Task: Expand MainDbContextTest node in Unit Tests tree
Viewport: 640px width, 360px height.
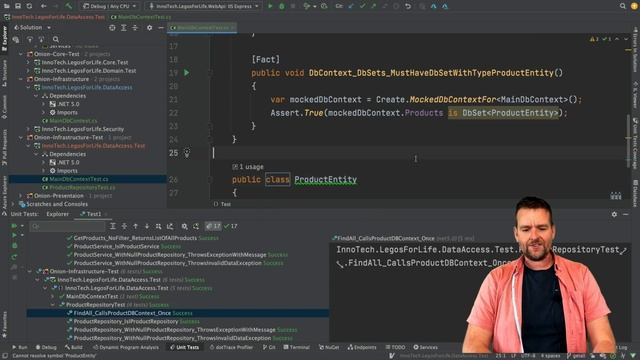Action: 53,297
